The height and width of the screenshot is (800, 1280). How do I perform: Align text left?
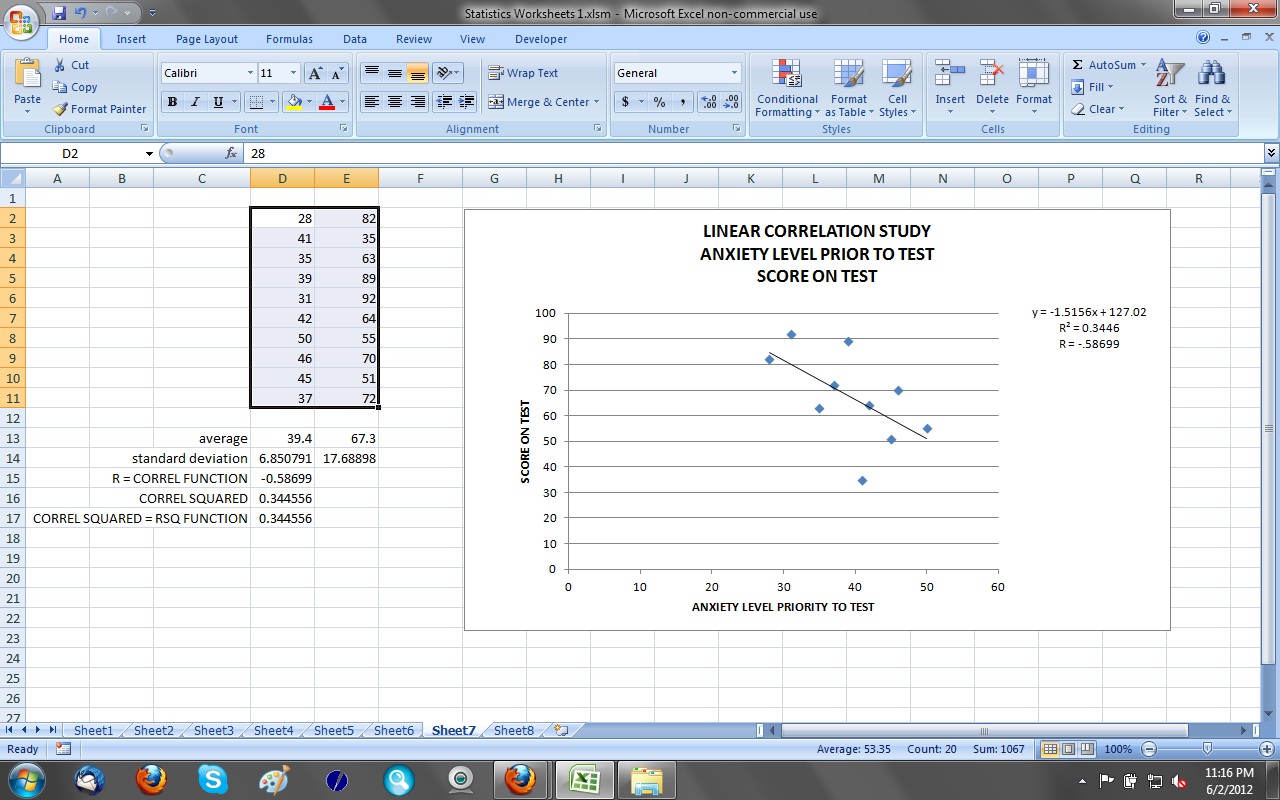coord(372,102)
